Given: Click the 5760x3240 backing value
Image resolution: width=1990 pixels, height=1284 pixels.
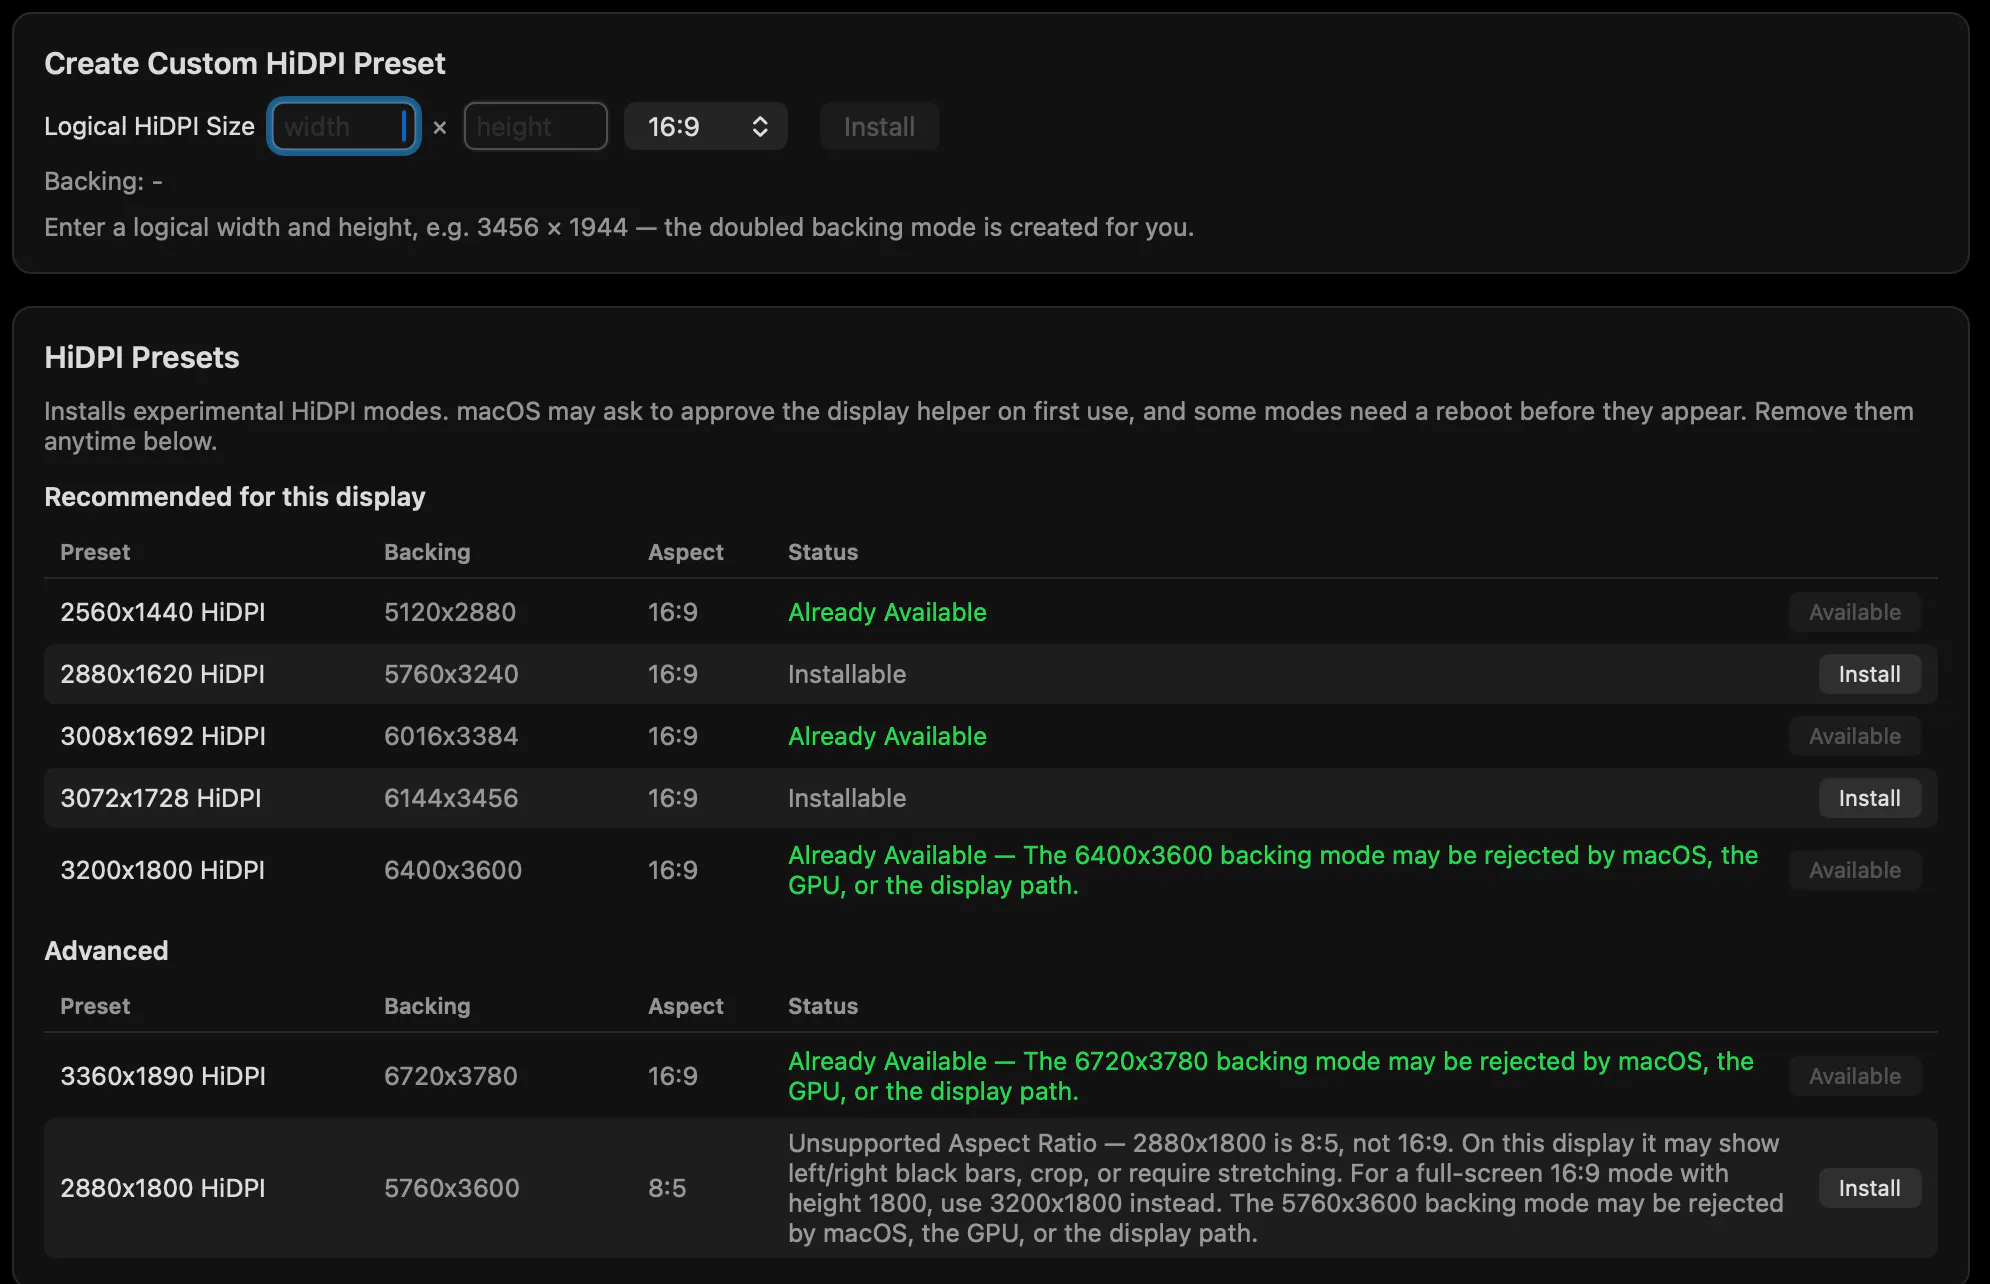Looking at the screenshot, I should pyautogui.click(x=451, y=674).
